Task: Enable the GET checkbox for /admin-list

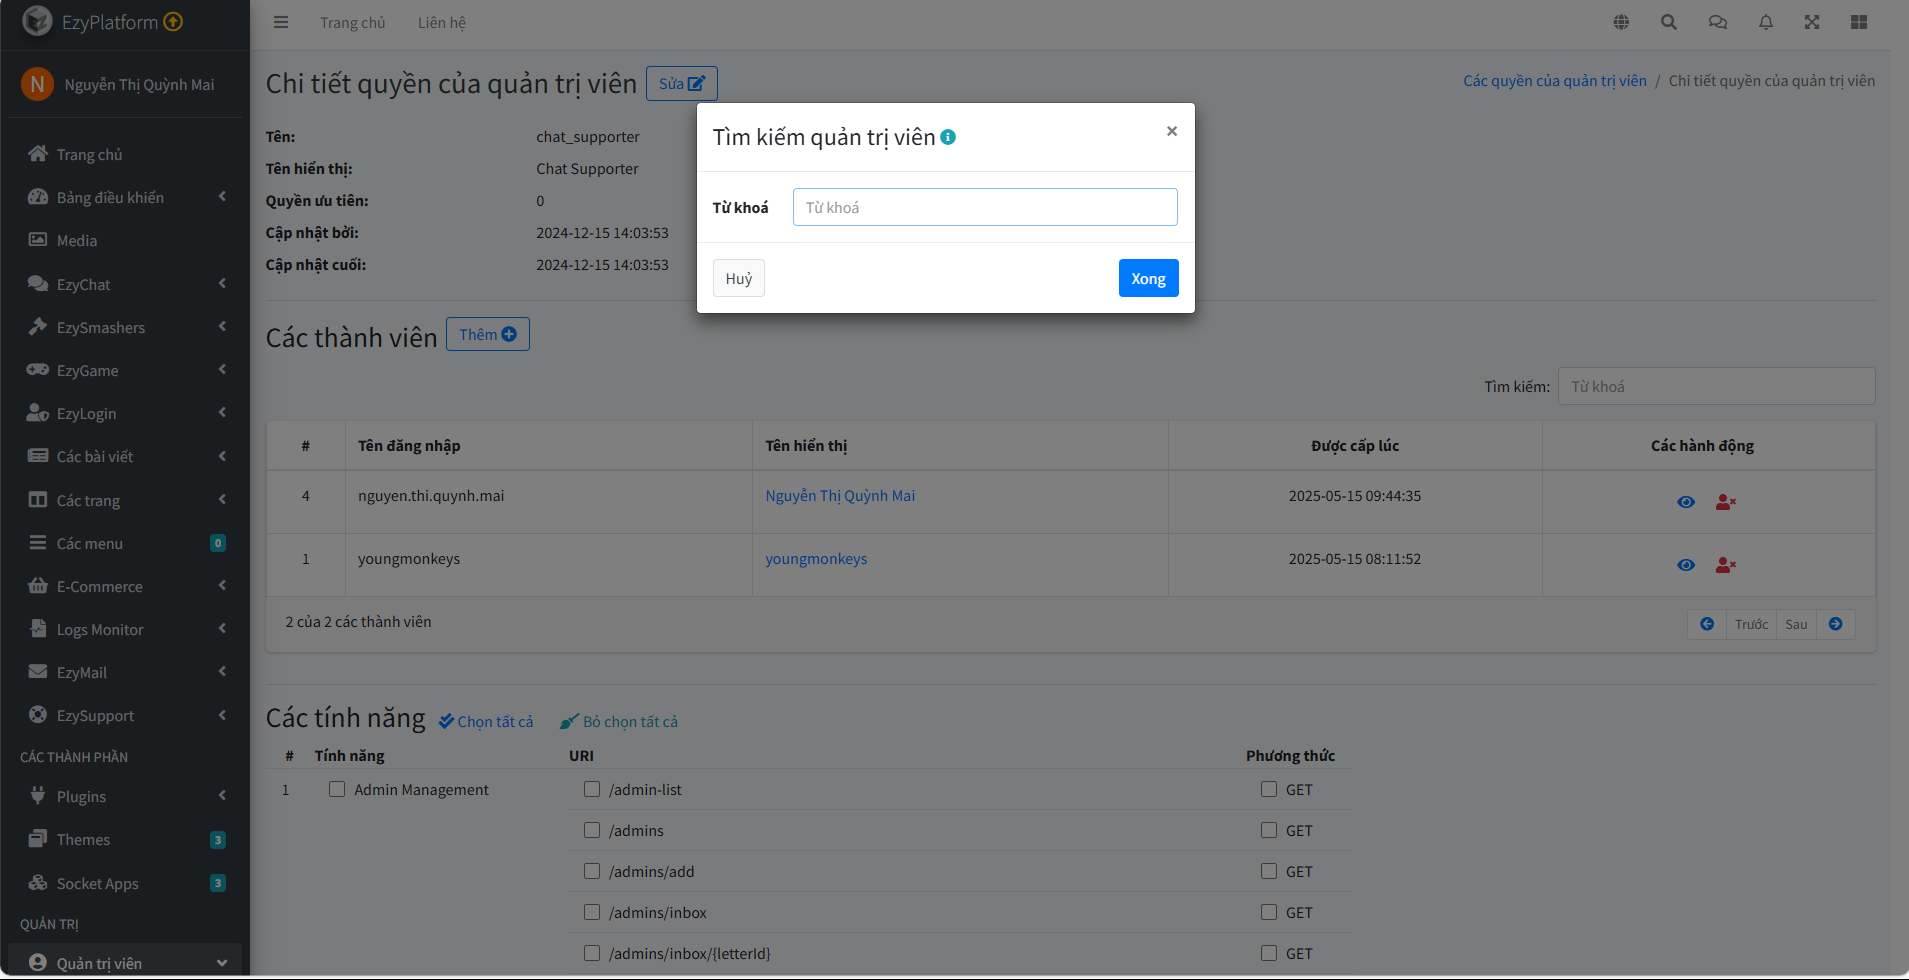Action: tap(1269, 789)
